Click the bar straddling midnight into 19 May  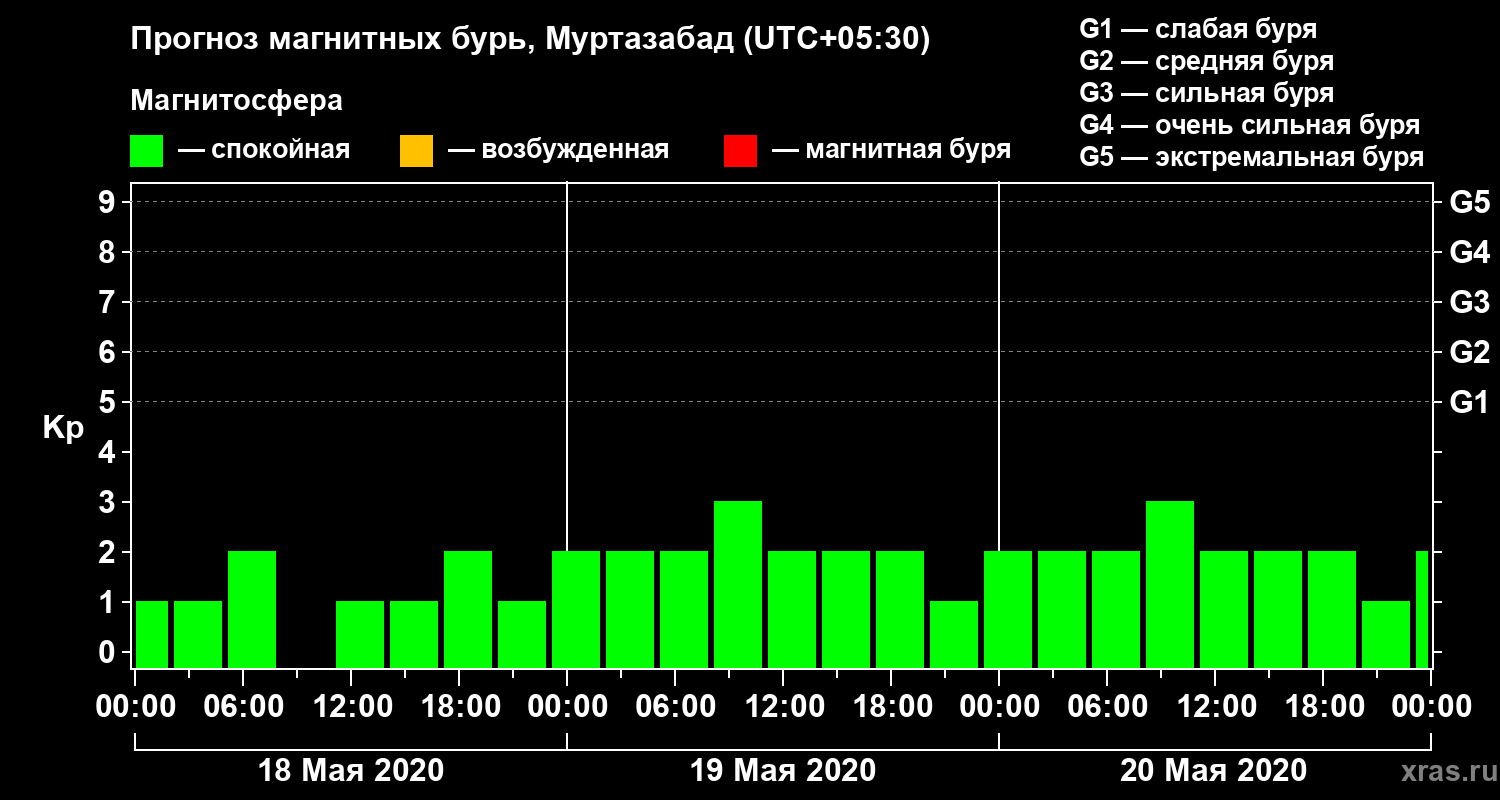(x=576, y=609)
